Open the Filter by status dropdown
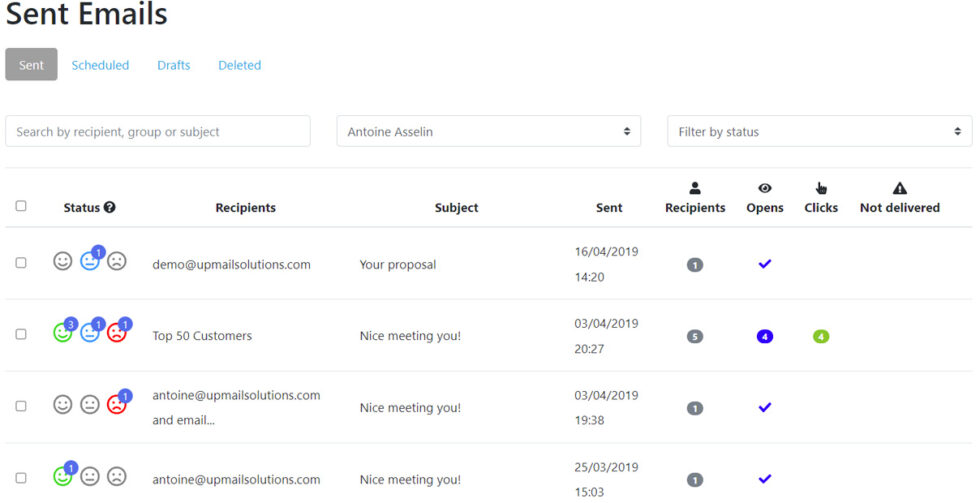The height and width of the screenshot is (503, 980). click(819, 131)
